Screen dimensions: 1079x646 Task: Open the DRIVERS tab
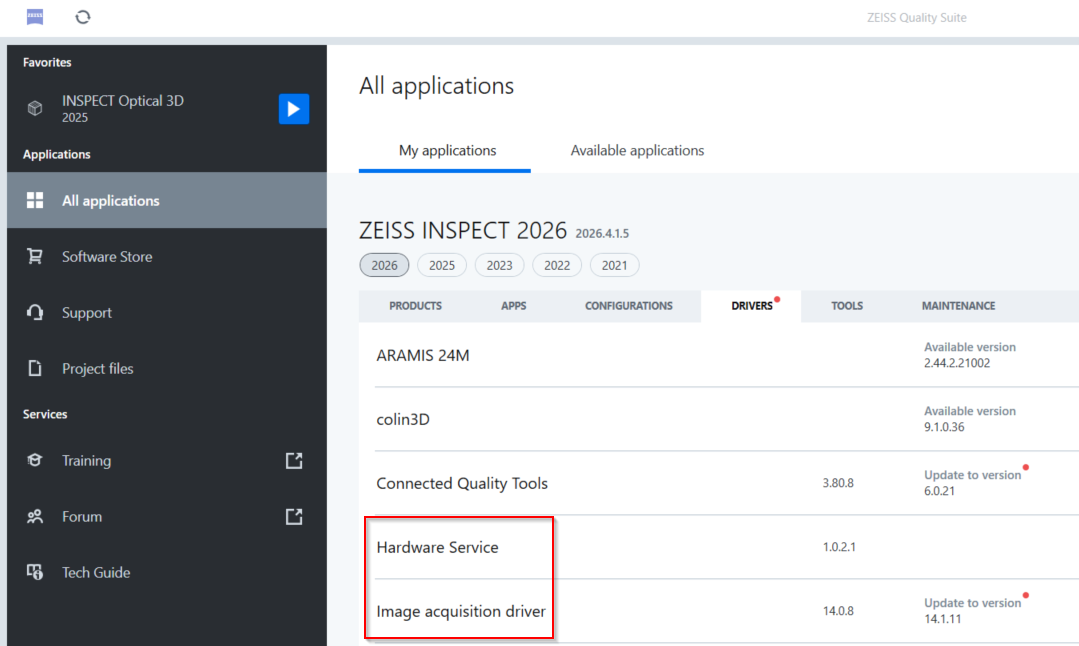point(751,305)
